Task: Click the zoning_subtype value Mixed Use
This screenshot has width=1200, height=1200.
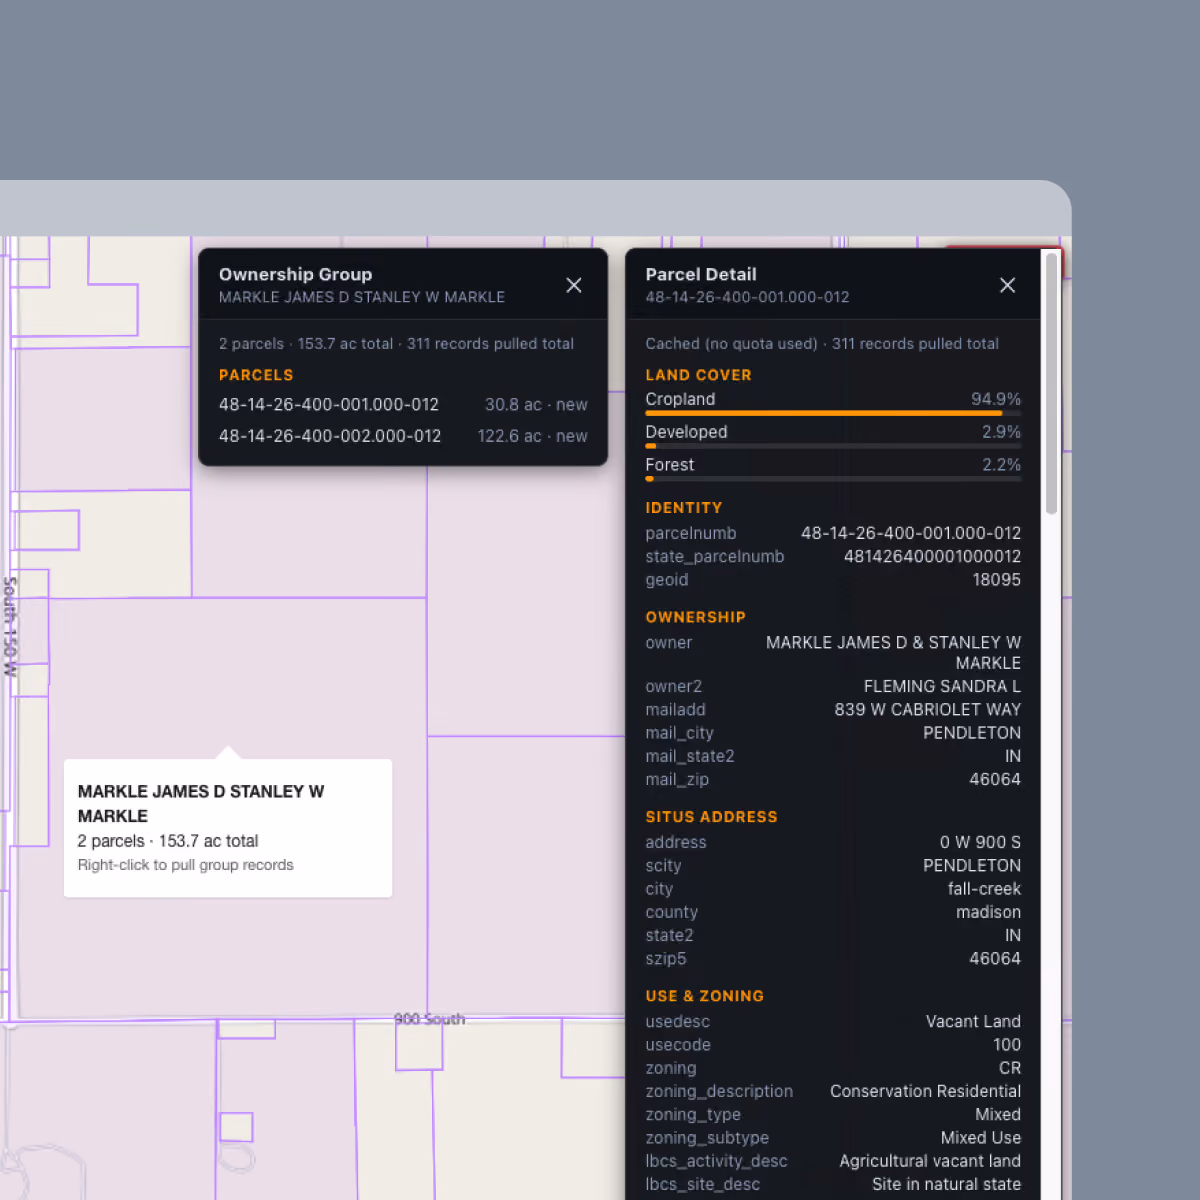Action: [x=981, y=1138]
